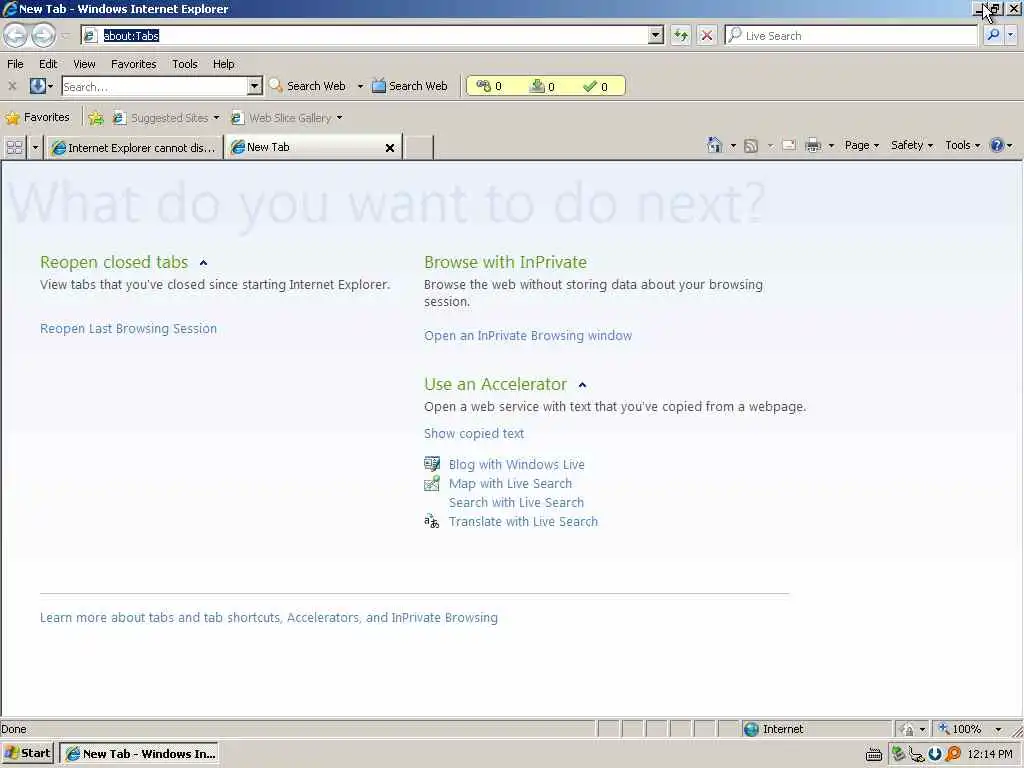Image resolution: width=1024 pixels, height=768 pixels.
Task: Open the File menu
Action: coord(15,64)
